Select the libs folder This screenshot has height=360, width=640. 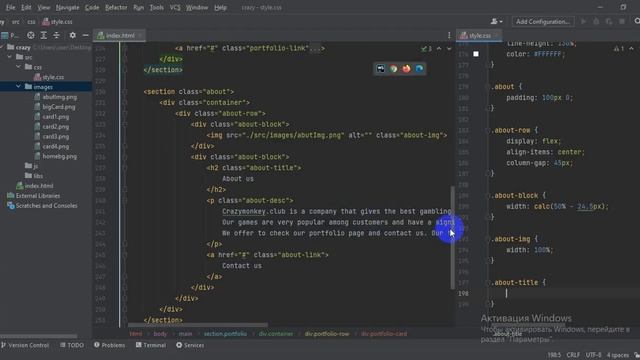[34, 176]
